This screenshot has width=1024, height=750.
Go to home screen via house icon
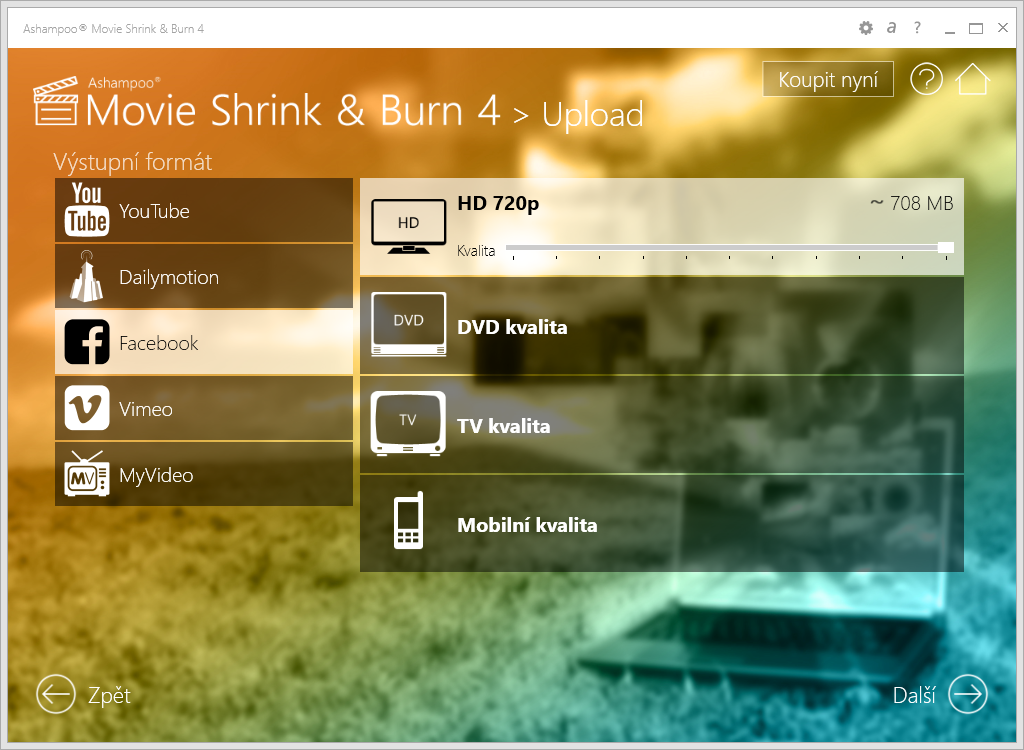[x=972, y=79]
